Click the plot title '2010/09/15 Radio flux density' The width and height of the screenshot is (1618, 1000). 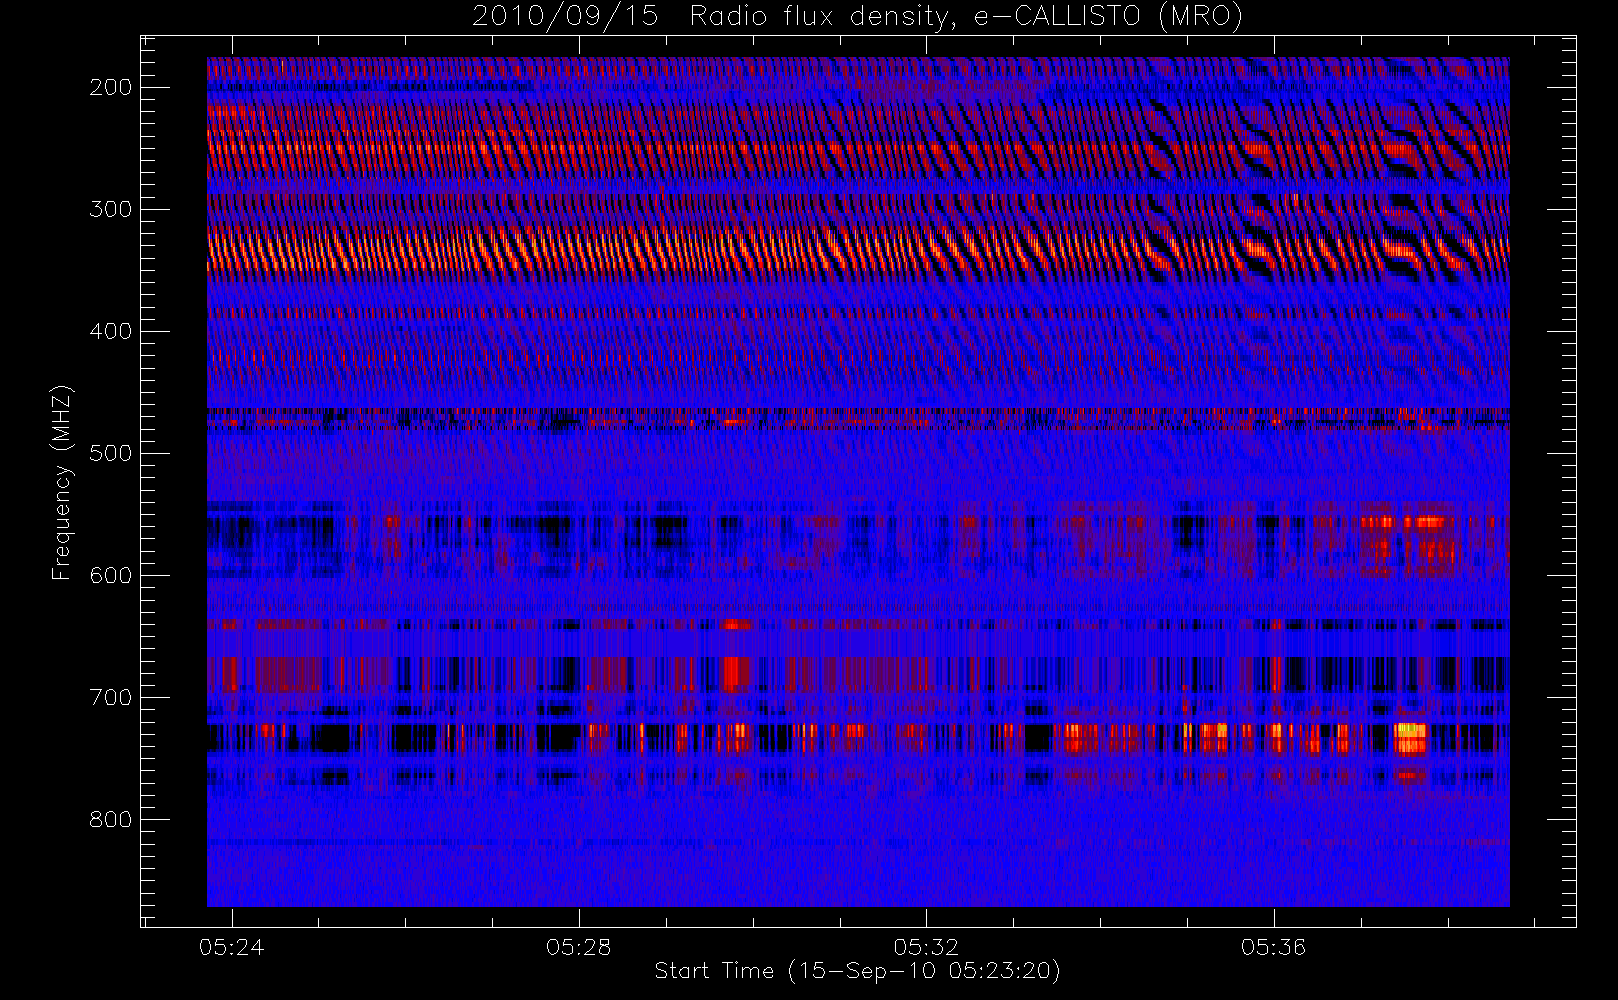pyautogui.click(x=857, y=17)
